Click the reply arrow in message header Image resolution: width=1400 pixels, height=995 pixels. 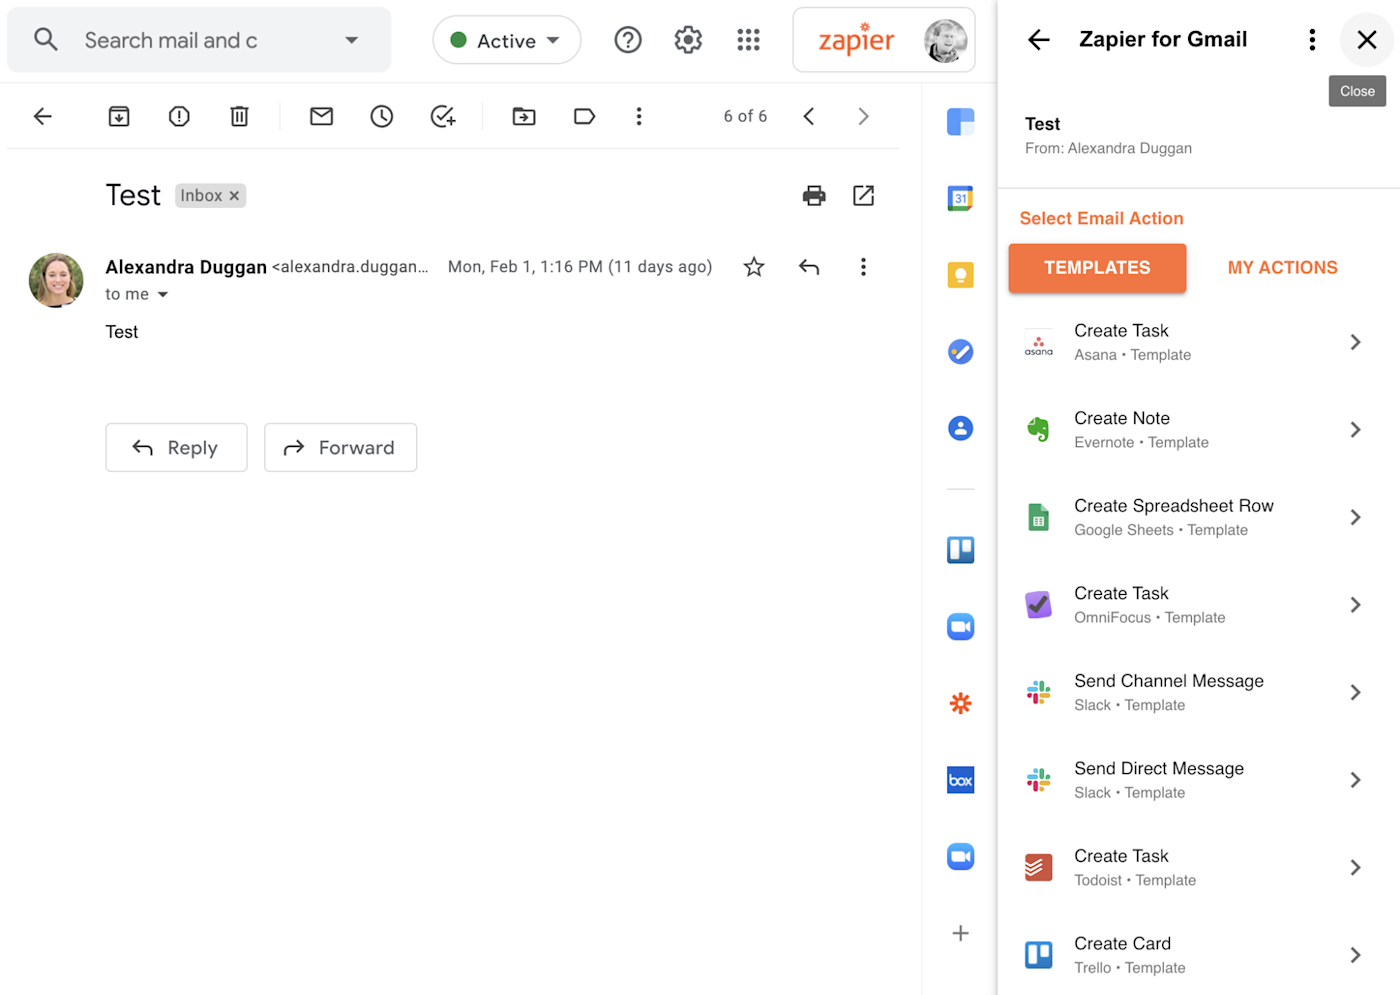click(x=809, y=267)
